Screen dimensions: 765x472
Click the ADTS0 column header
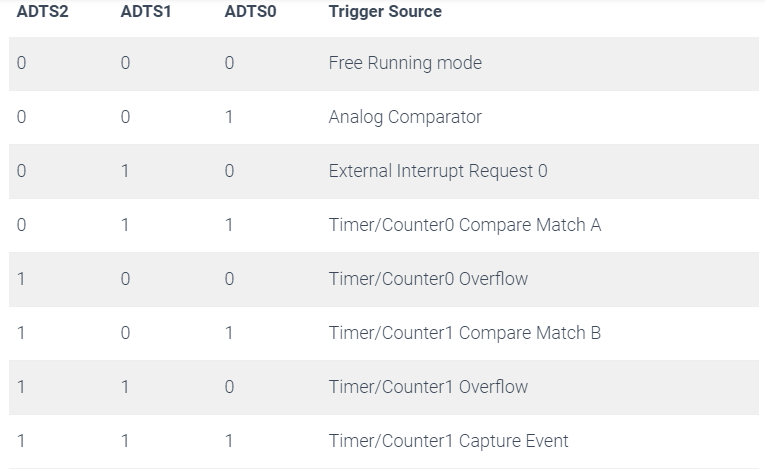(250, 11)
